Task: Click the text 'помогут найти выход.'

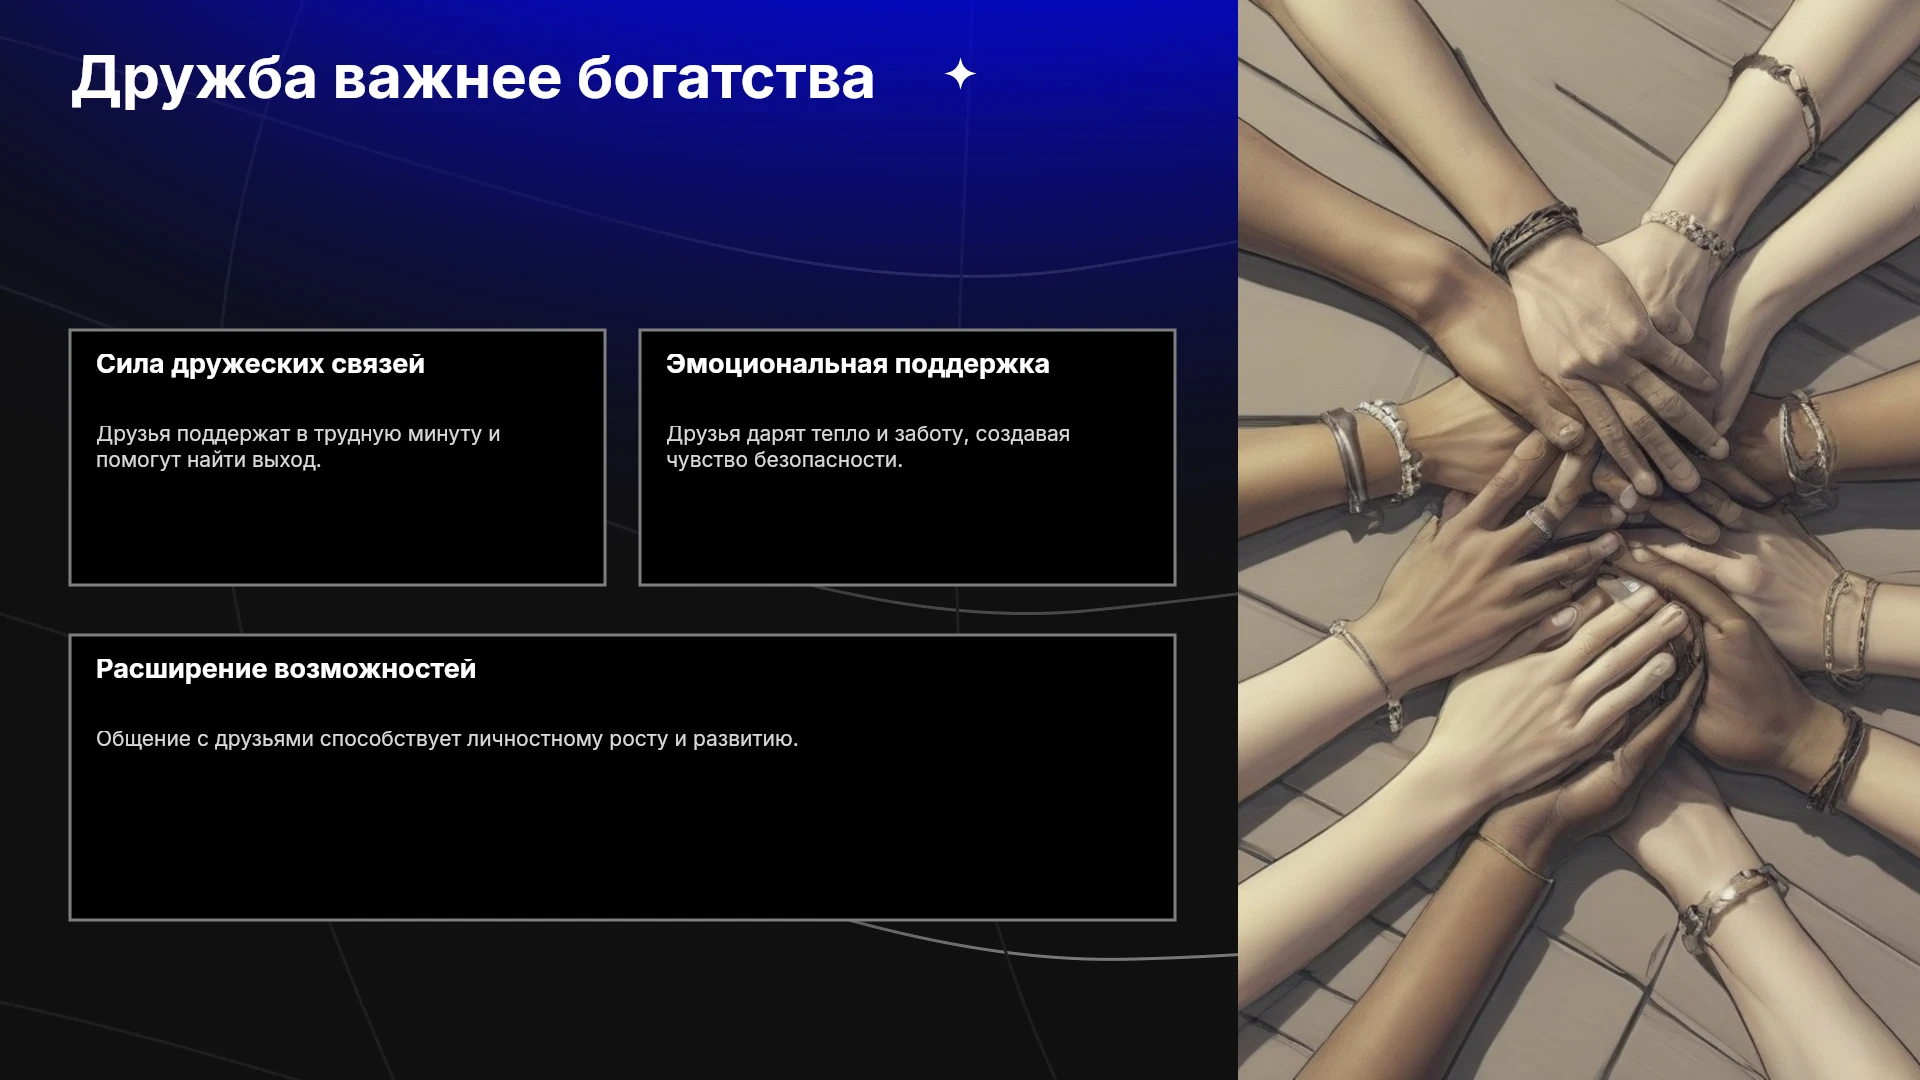Action: coord(208,460)
